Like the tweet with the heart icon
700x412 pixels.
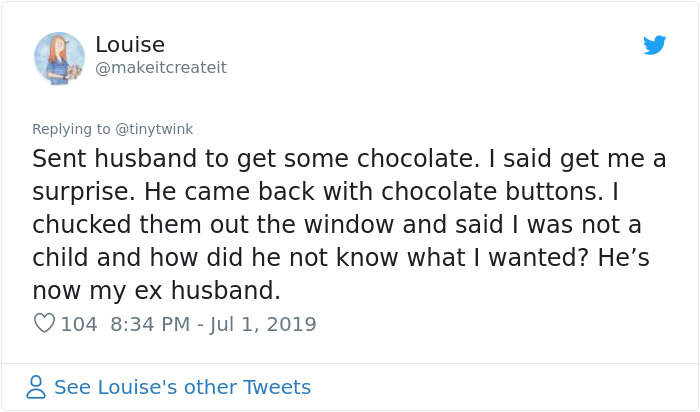point(44,324)
